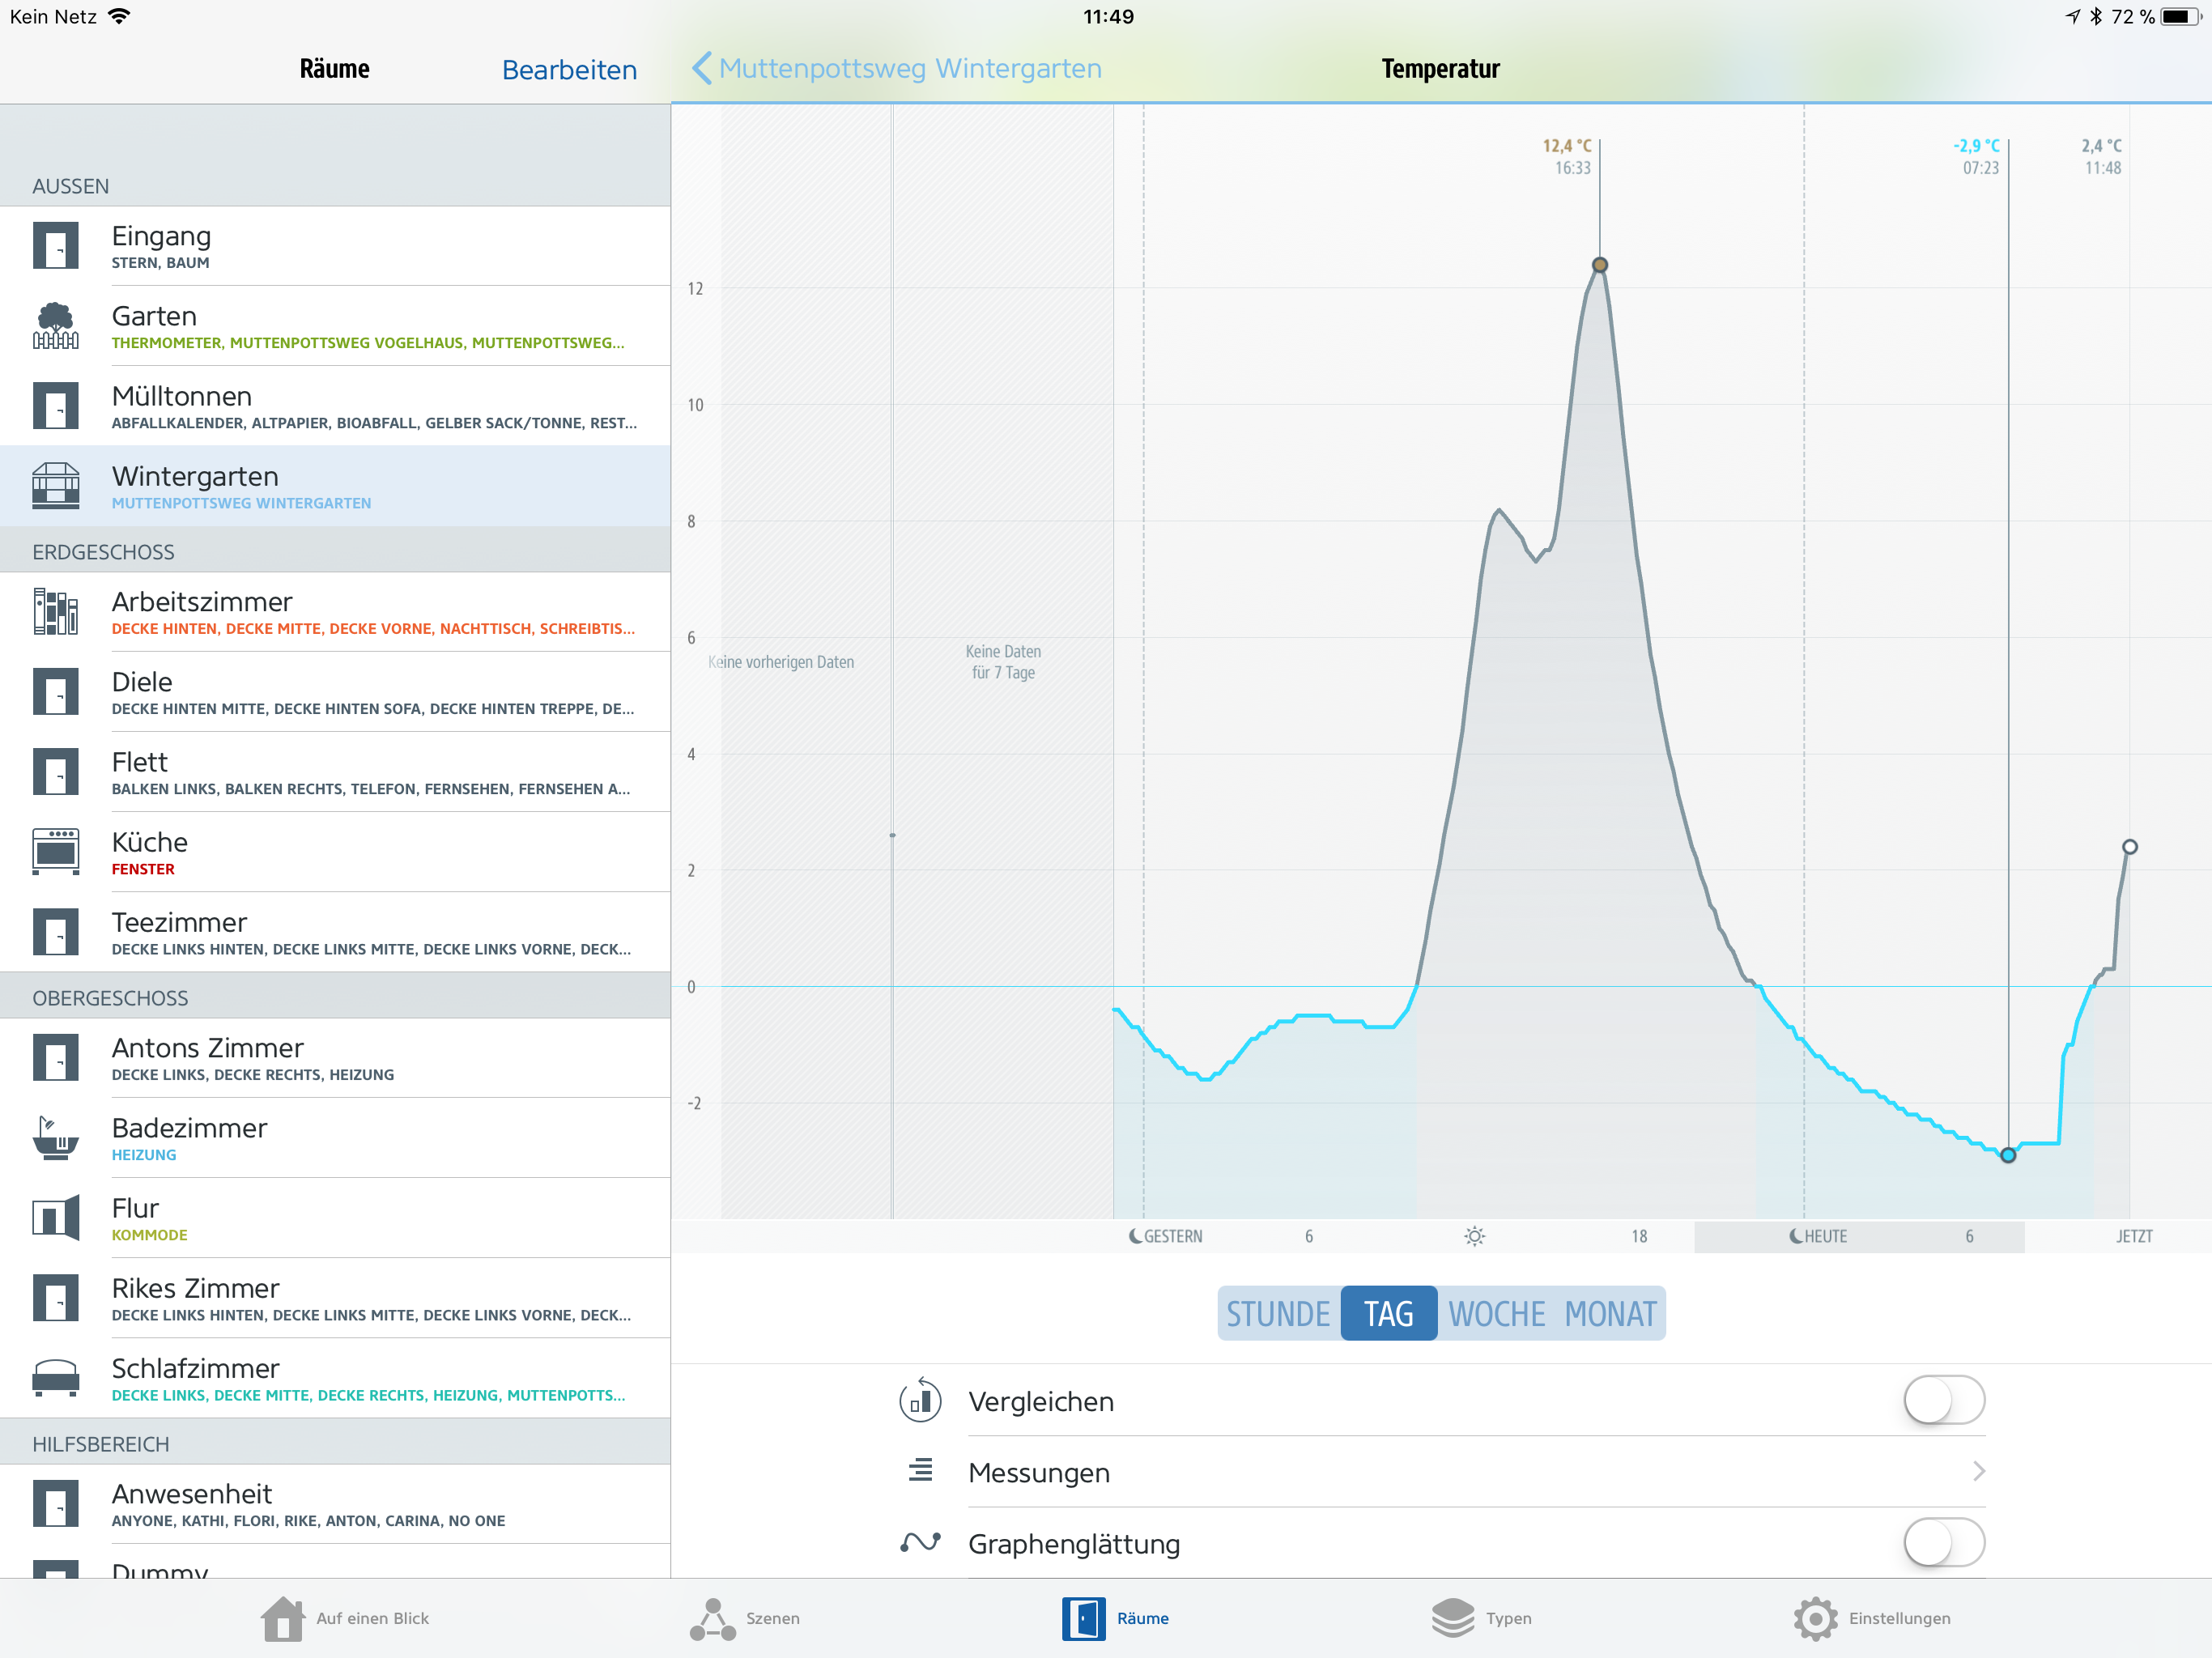Open the Szenen tab icon
The width and height of the screenshot is (2212, 1658).
click(712, 1618)
